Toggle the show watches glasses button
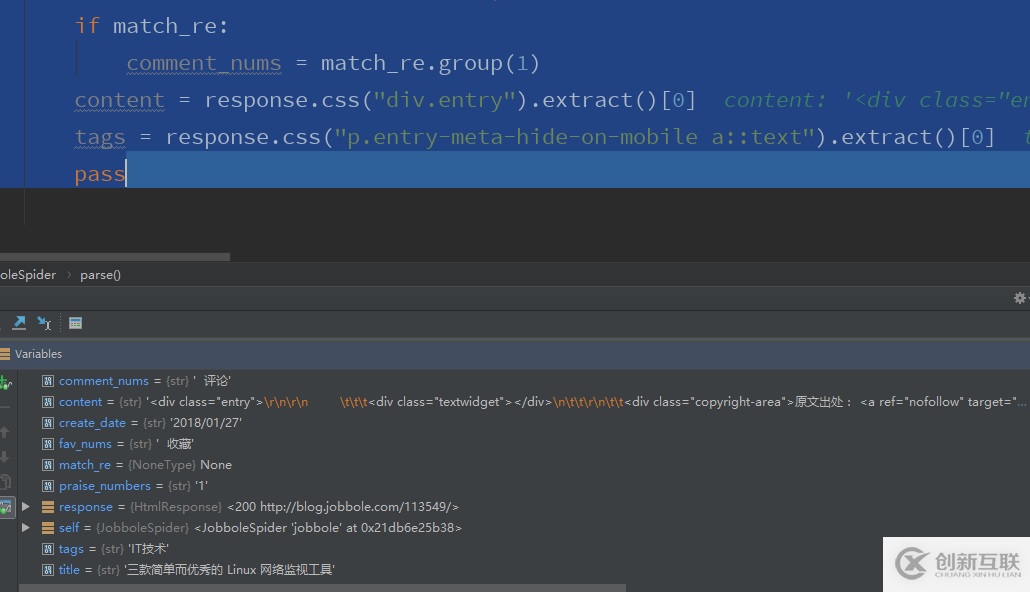Image resolution: width=1030 pixels, height=592 pixels. [x=5, y=508]
